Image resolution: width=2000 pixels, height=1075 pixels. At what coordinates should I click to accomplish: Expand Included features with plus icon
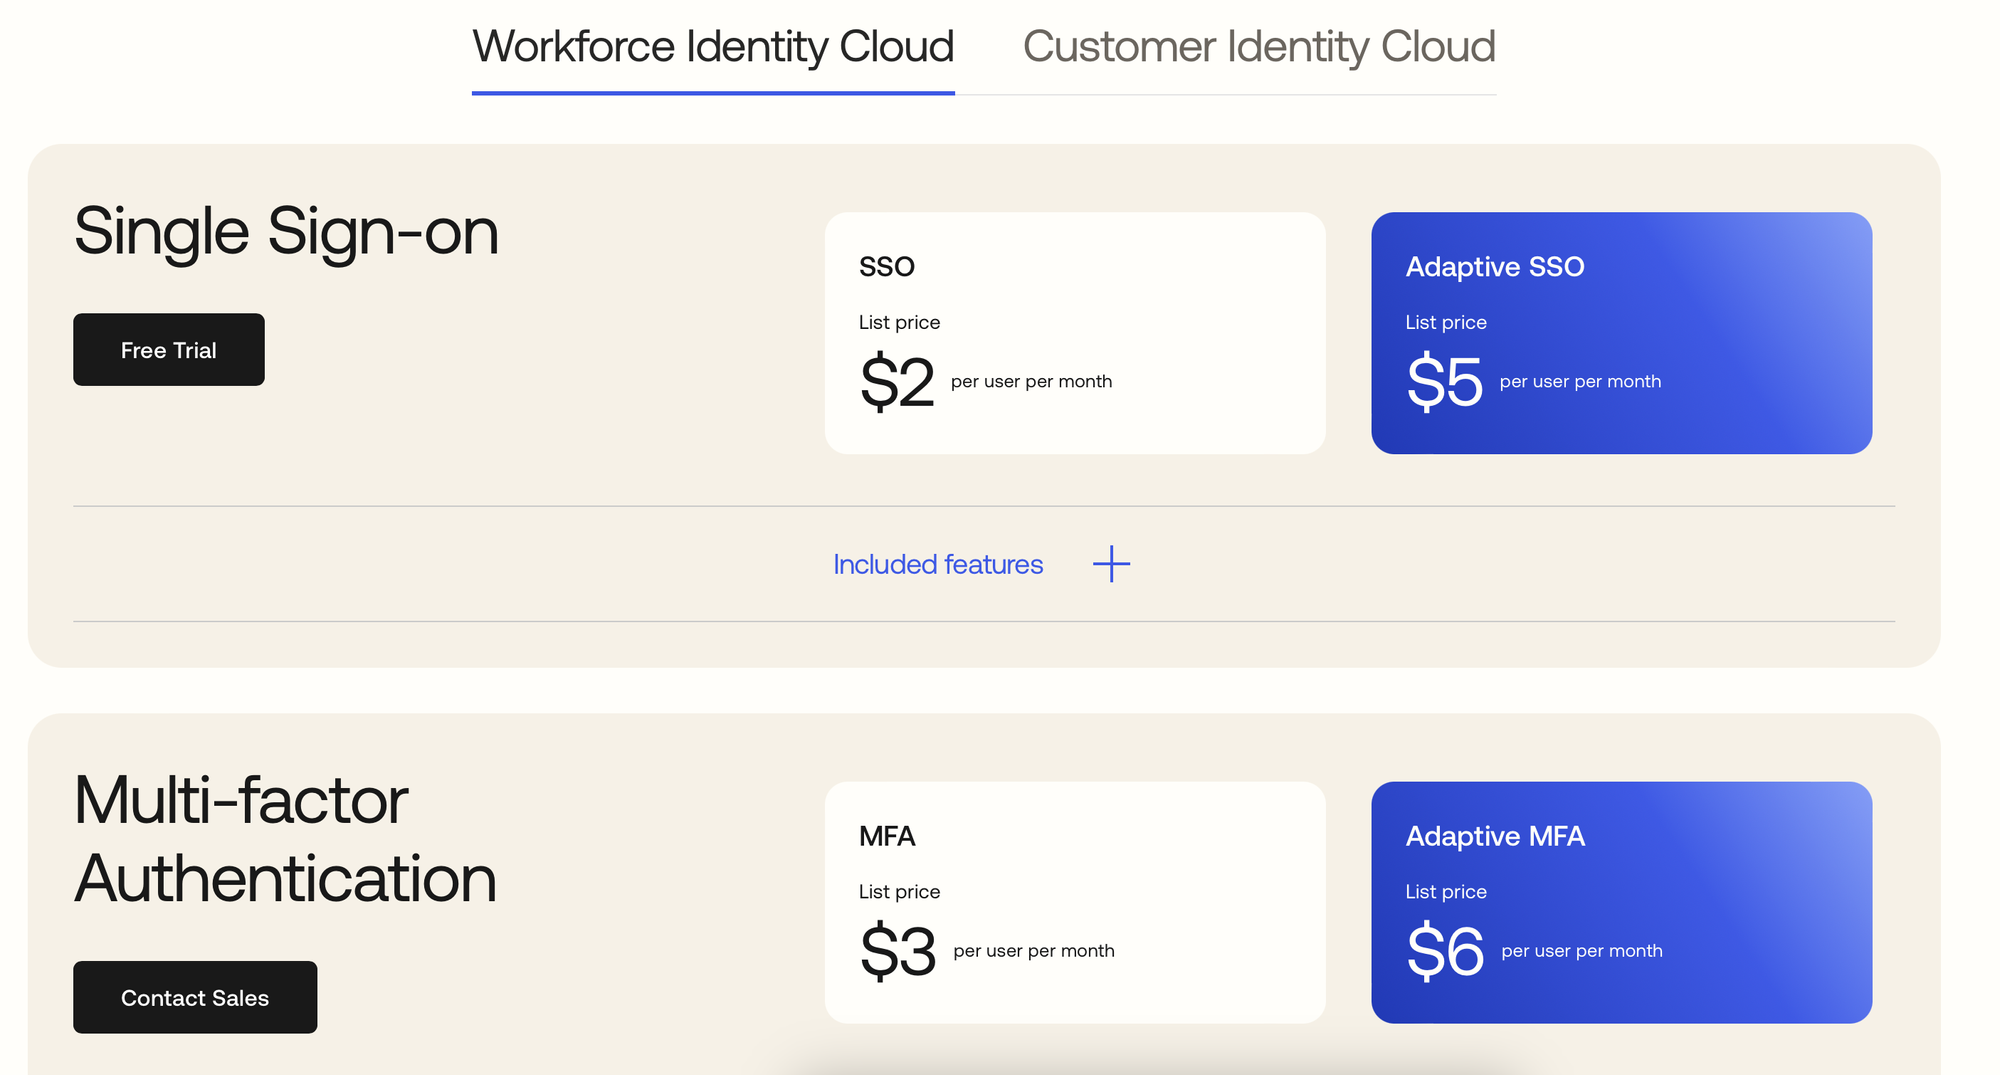(x=1111, y=564)
